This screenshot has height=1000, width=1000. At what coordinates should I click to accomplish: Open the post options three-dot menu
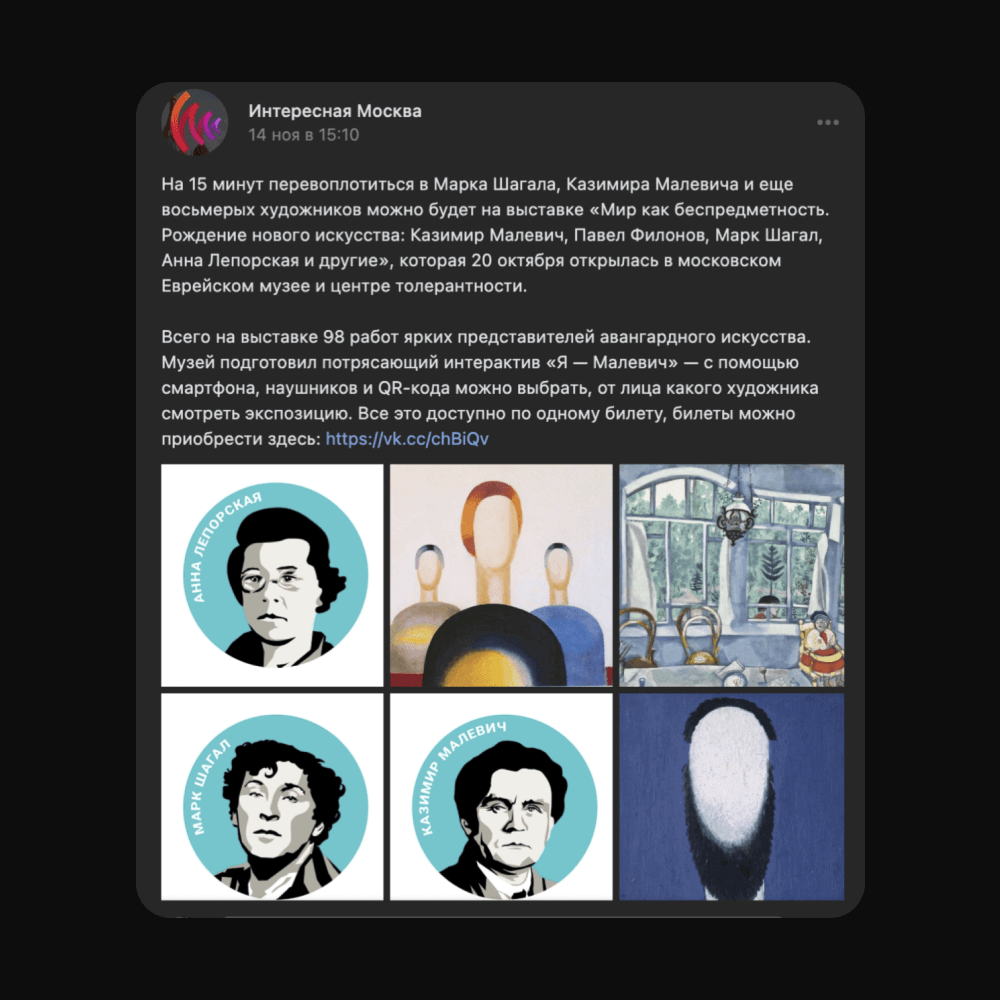(827, 122)
